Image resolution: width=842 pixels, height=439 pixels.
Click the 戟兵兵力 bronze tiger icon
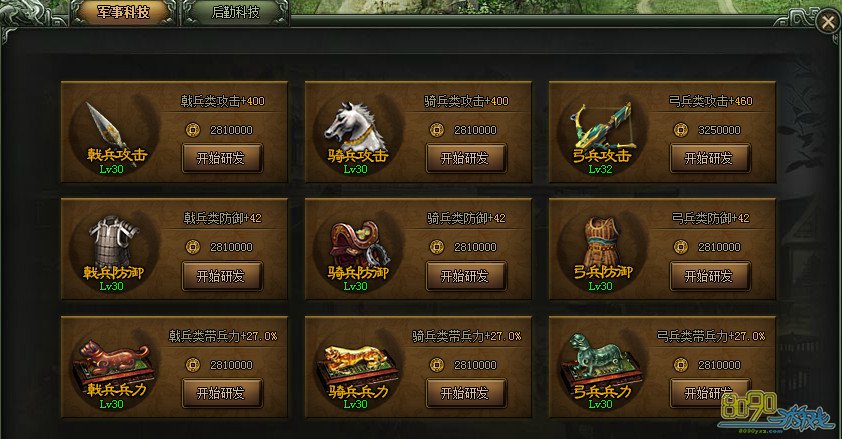pos(113,370)
